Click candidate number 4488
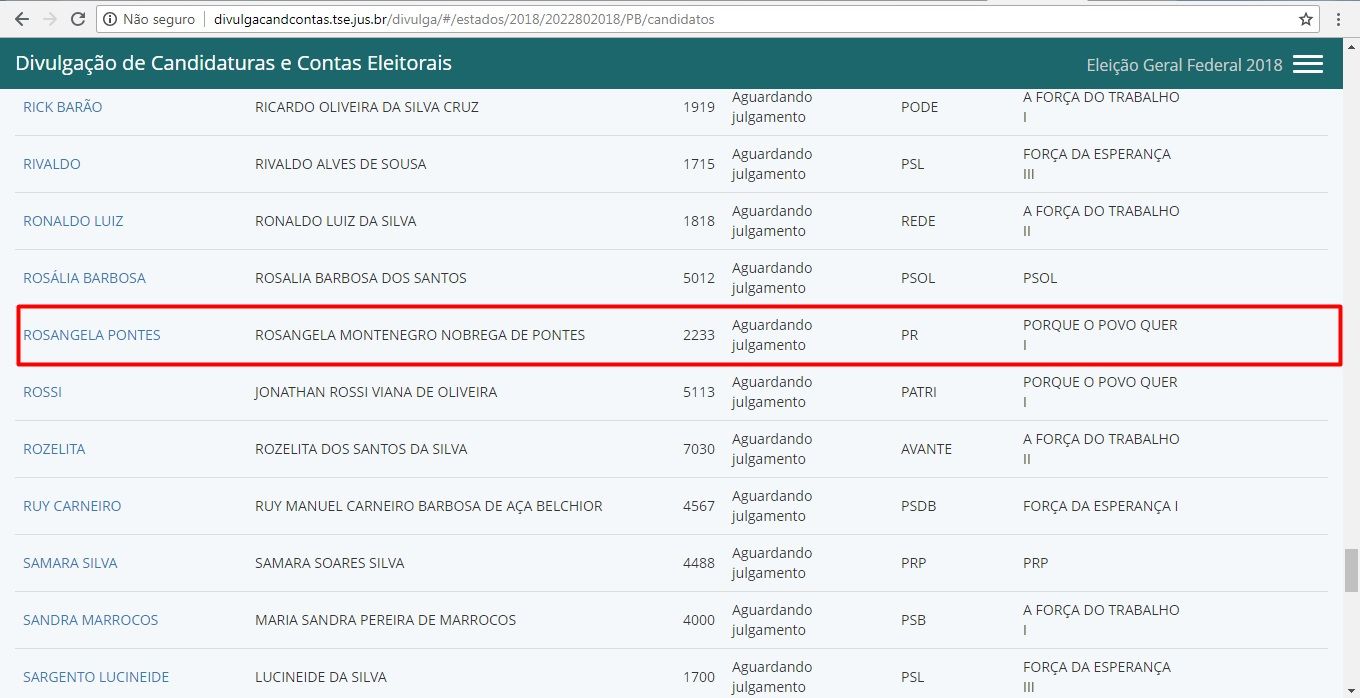This screenshot has width=1360, height=698. [699, 563]
